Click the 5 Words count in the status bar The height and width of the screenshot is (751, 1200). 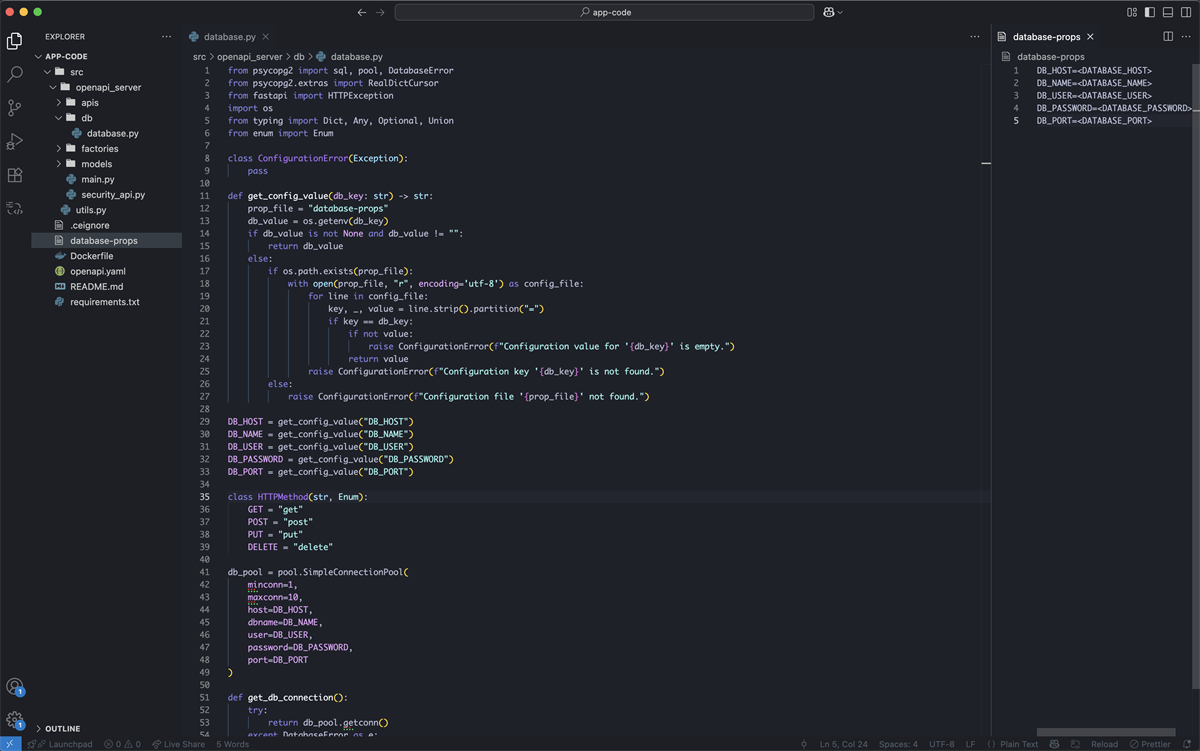[233, 744]
